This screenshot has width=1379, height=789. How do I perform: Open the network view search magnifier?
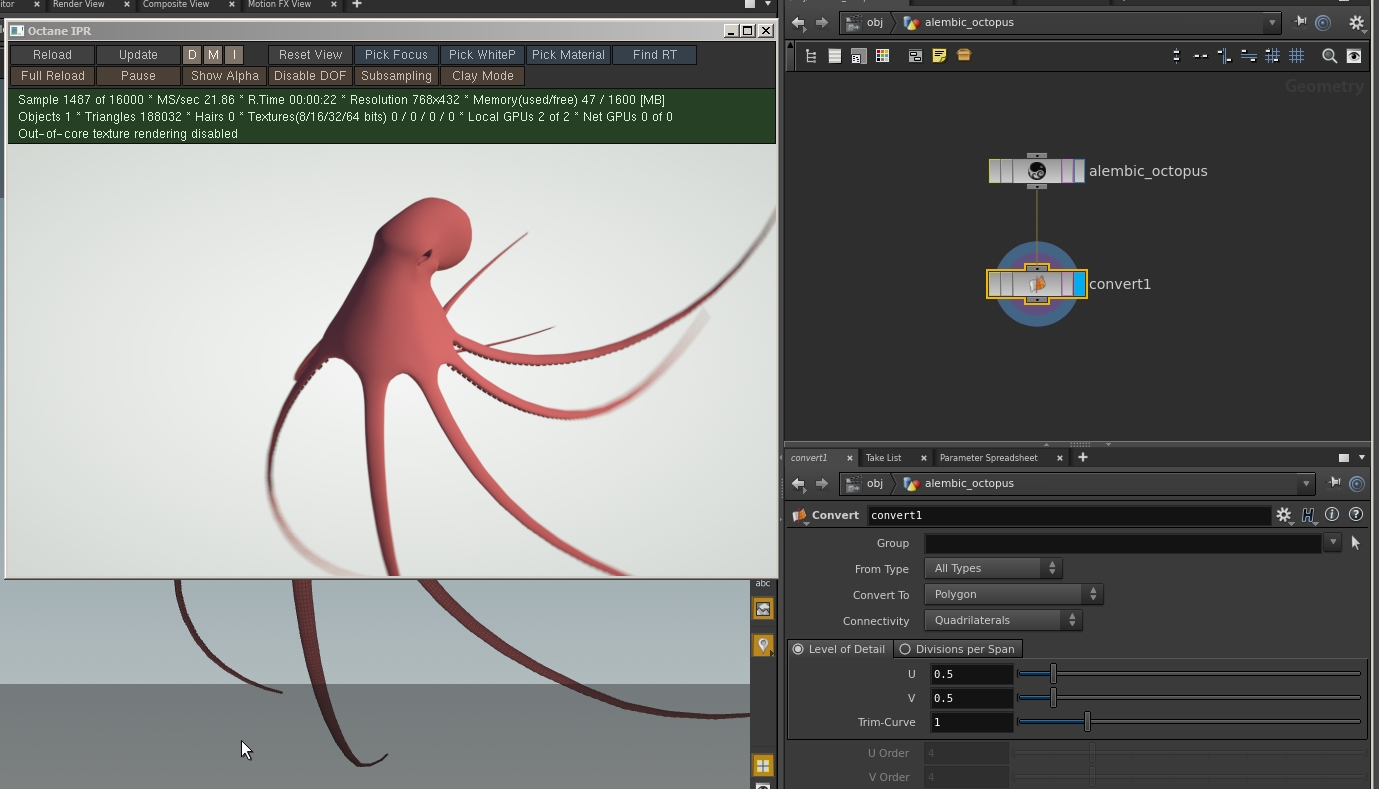[1329, 56]
